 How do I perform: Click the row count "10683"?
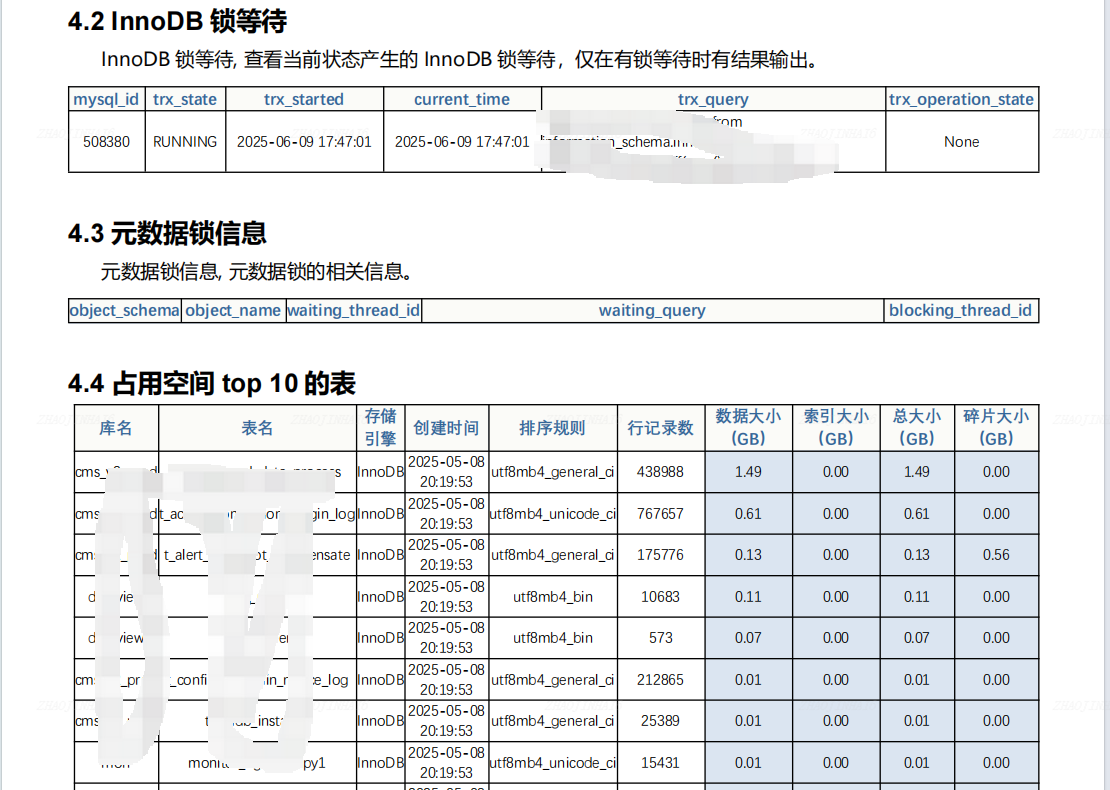(660, 597)
